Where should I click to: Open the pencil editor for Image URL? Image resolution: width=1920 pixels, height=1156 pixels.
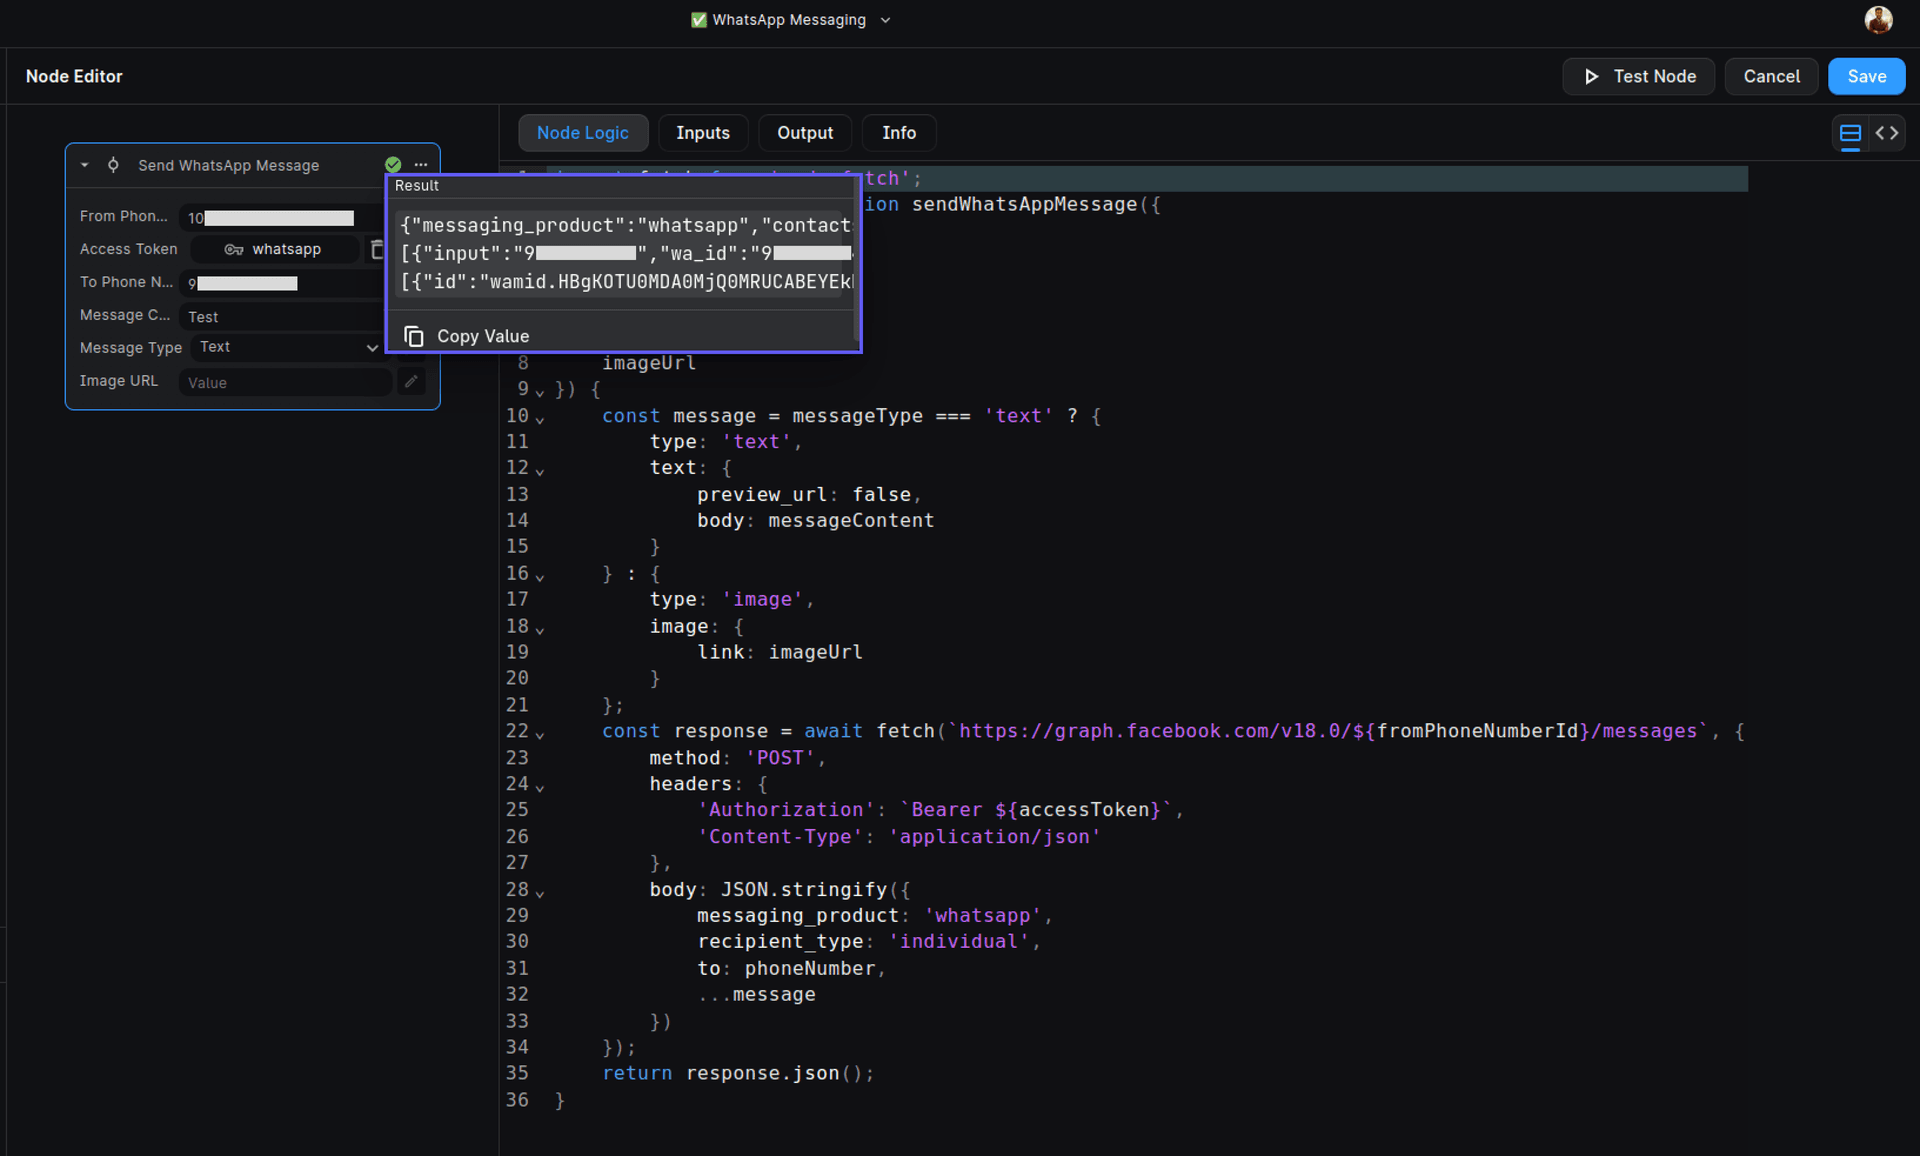tap(411, 381)
